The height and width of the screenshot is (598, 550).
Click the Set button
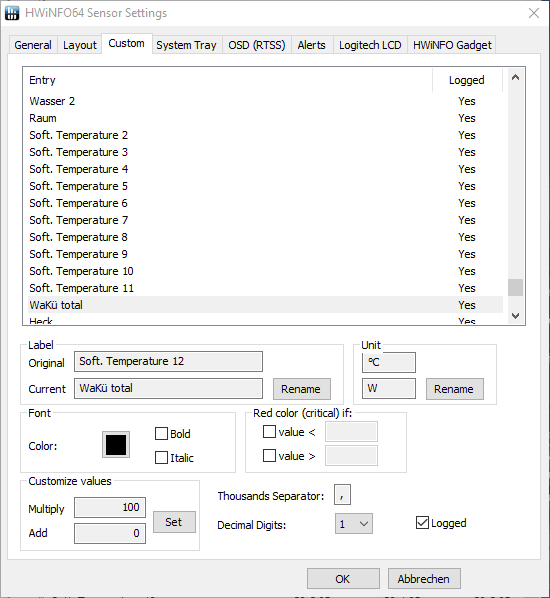click(x=174, y=522)
